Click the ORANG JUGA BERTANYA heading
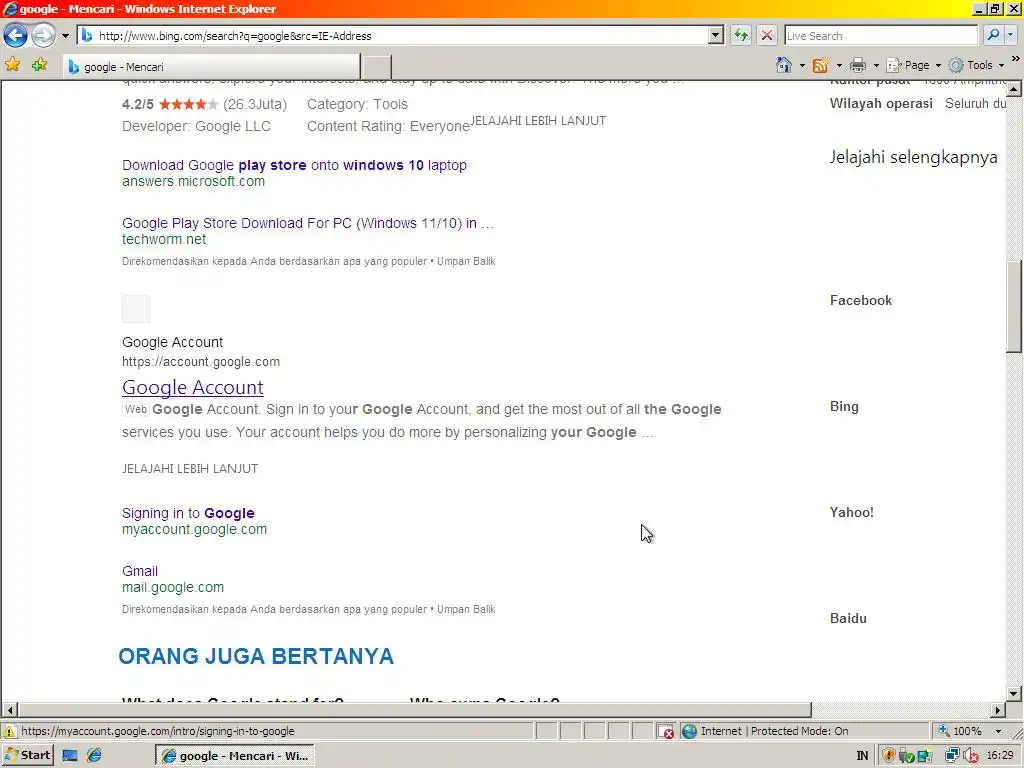 (x=256, y=656)
